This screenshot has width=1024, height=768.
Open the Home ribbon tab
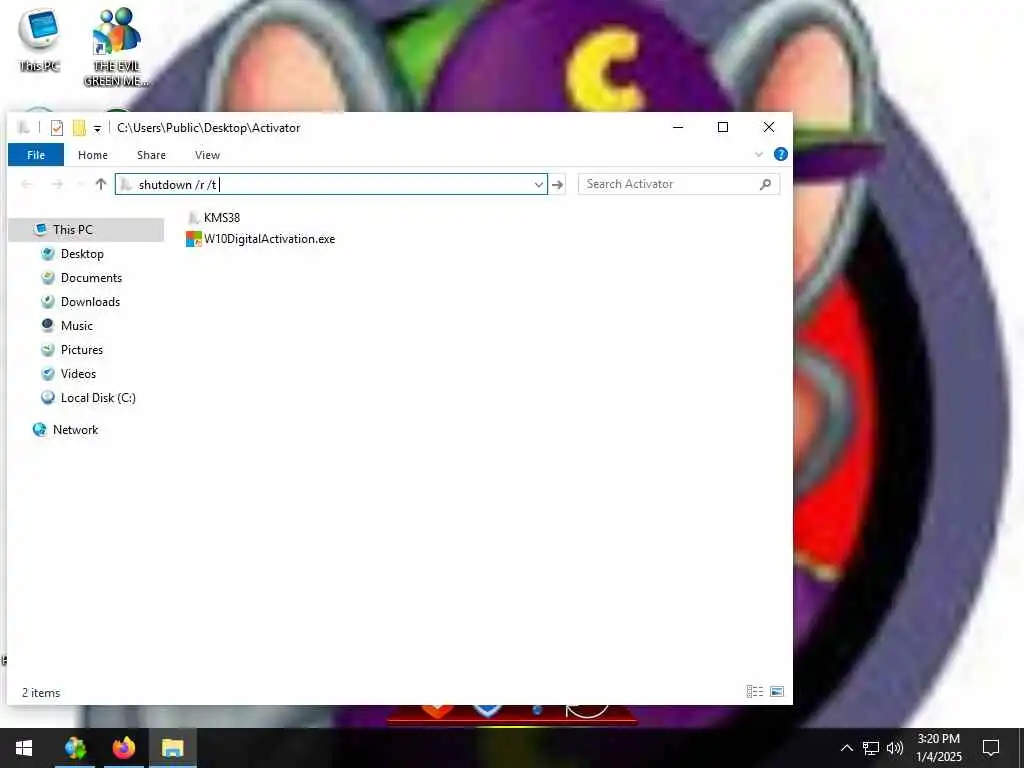(x=93, y=155)
